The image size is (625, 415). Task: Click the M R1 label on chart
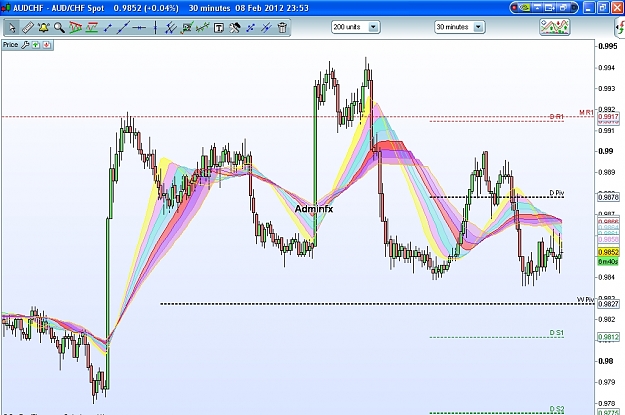coord(586,113)
